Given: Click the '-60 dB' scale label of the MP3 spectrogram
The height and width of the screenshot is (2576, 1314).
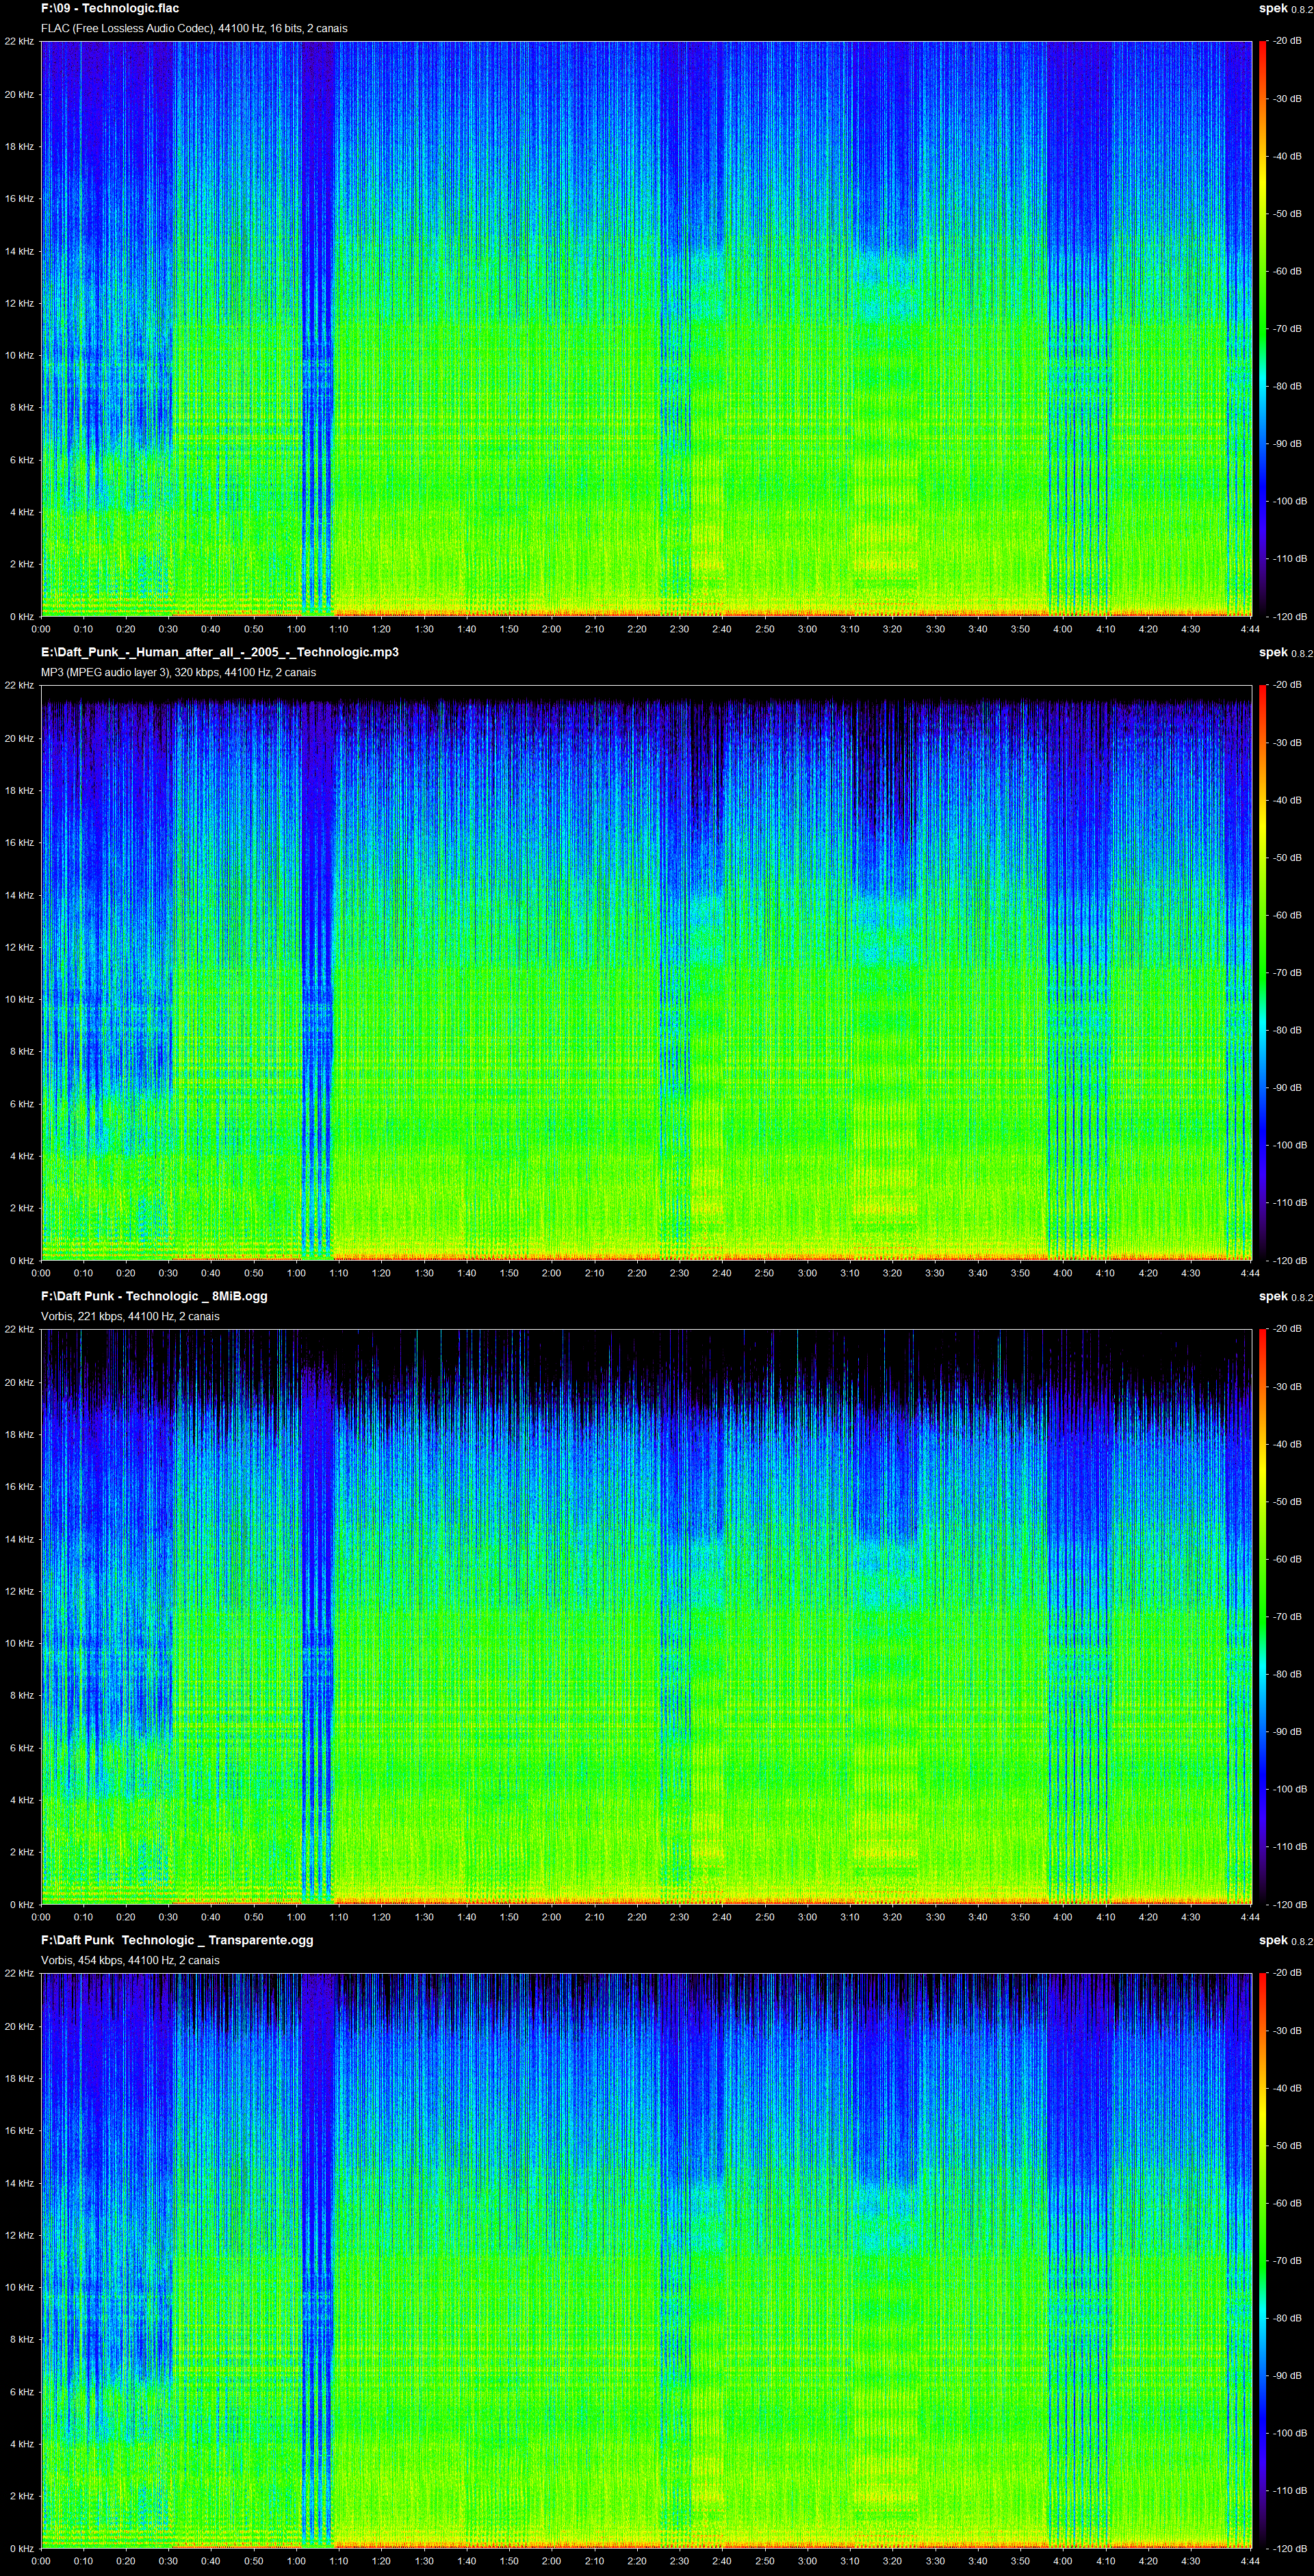Looking at the screenshot, I should [1287, 915].
